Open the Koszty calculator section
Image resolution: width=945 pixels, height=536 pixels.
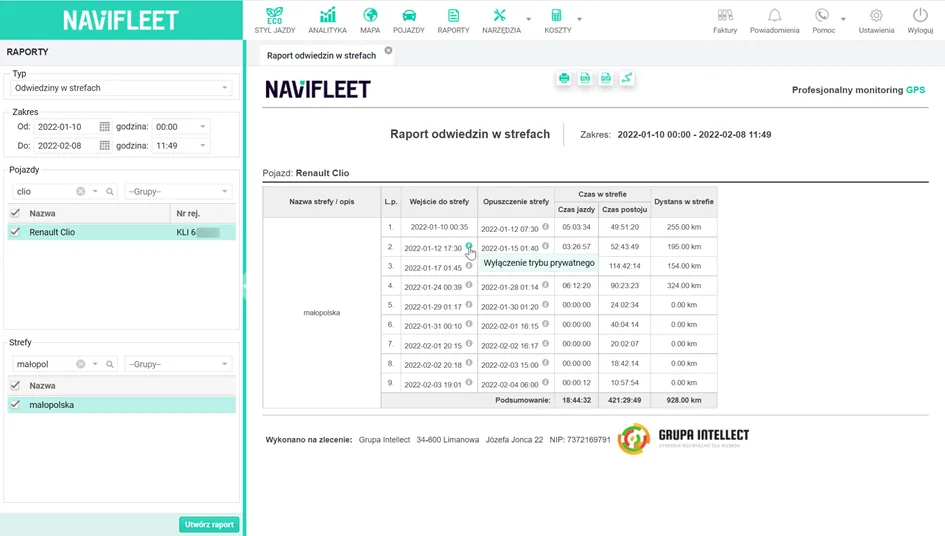click(557, 20)
